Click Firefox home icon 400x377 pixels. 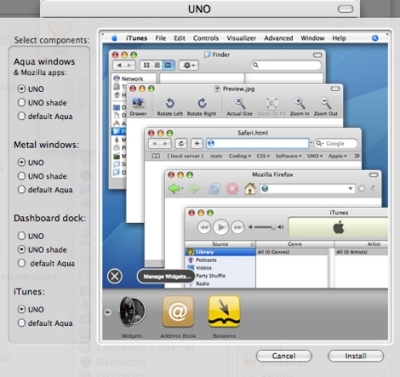(x=250, y=189)
